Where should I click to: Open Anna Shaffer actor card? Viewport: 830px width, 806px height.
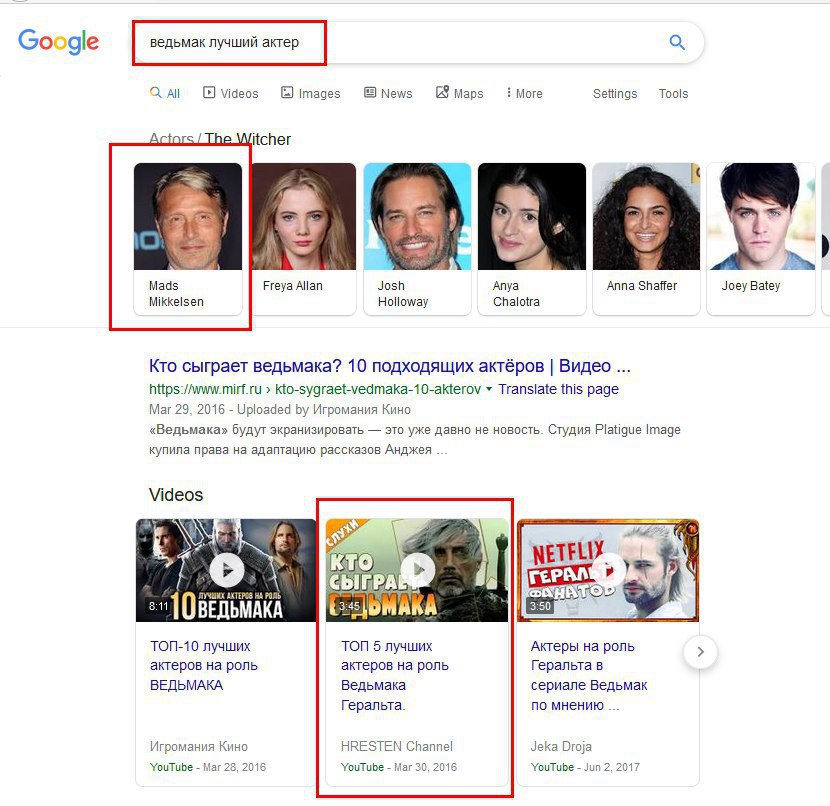click(646, 239)
